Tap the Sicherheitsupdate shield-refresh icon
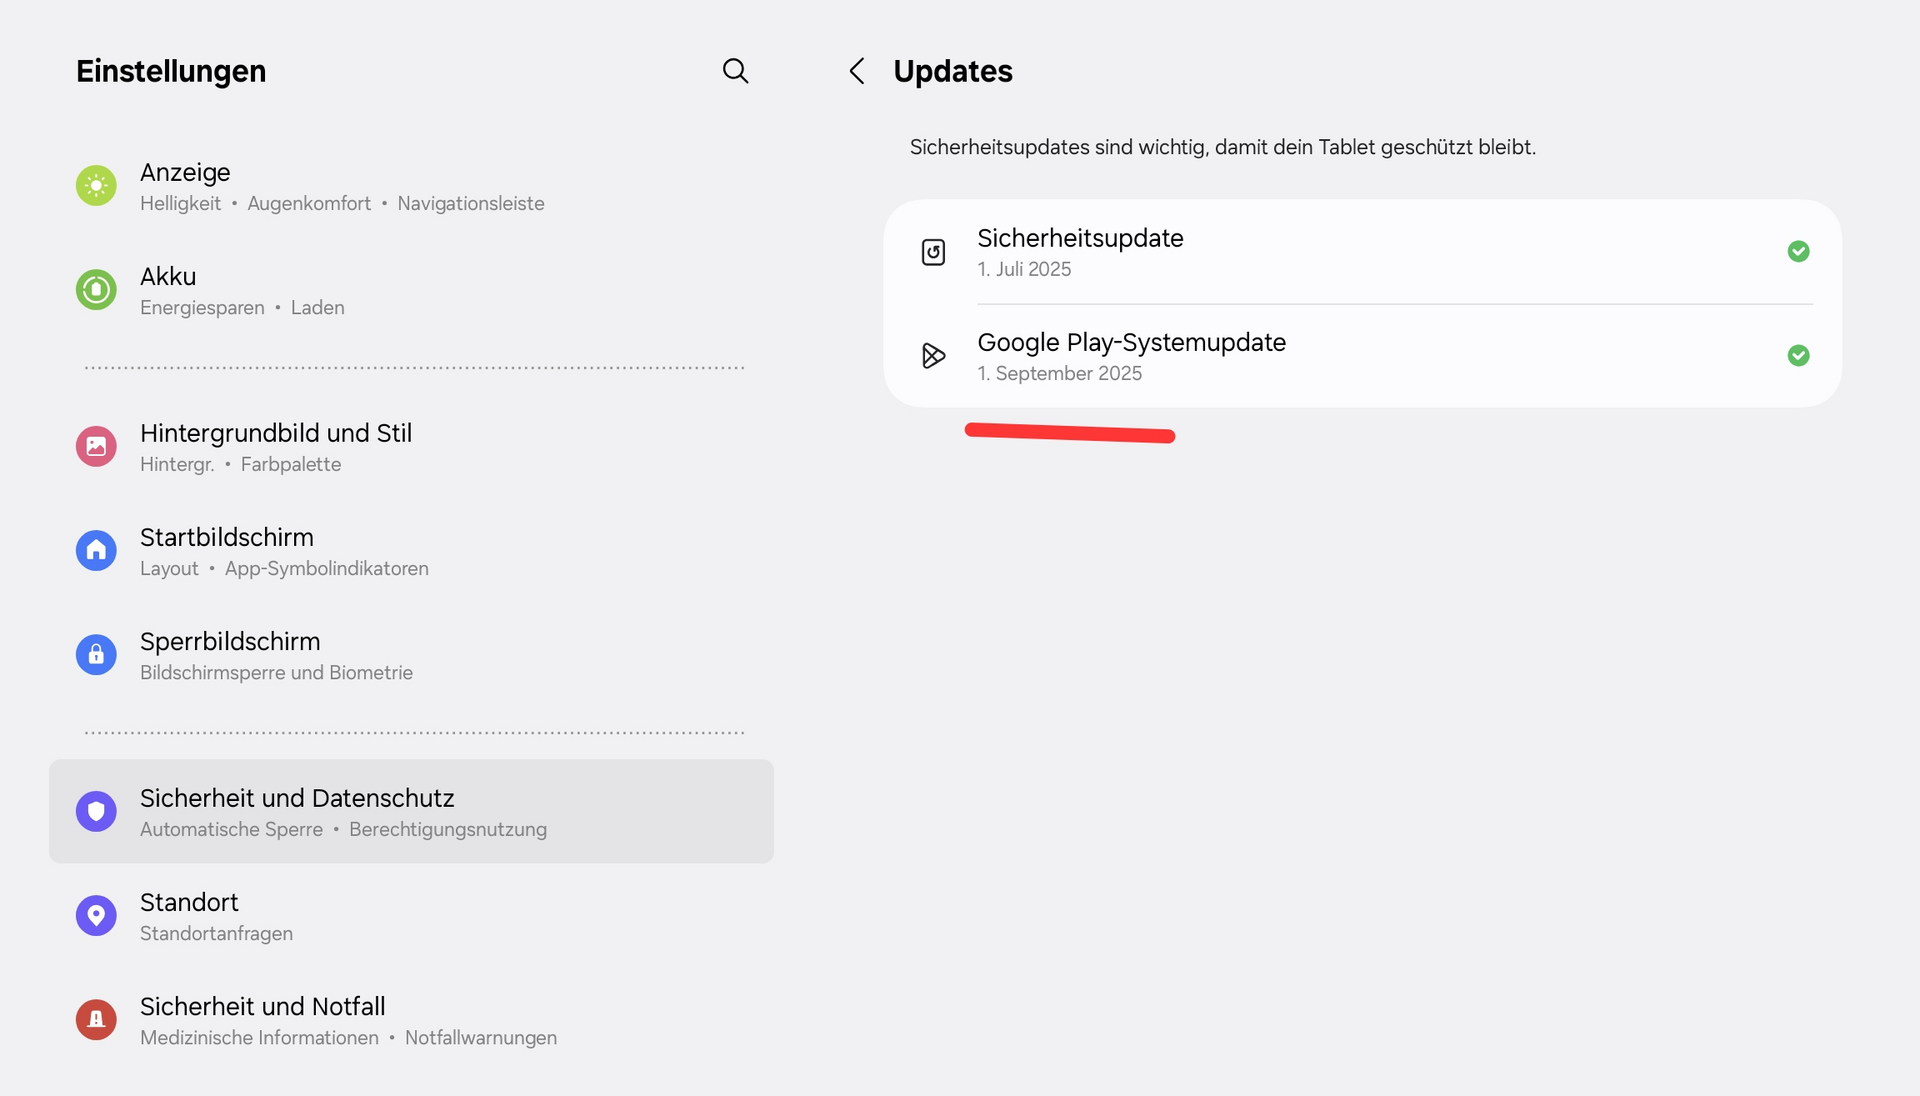Image resolution: width=1920 pixels, height=1096 pixels. (933, 252)
